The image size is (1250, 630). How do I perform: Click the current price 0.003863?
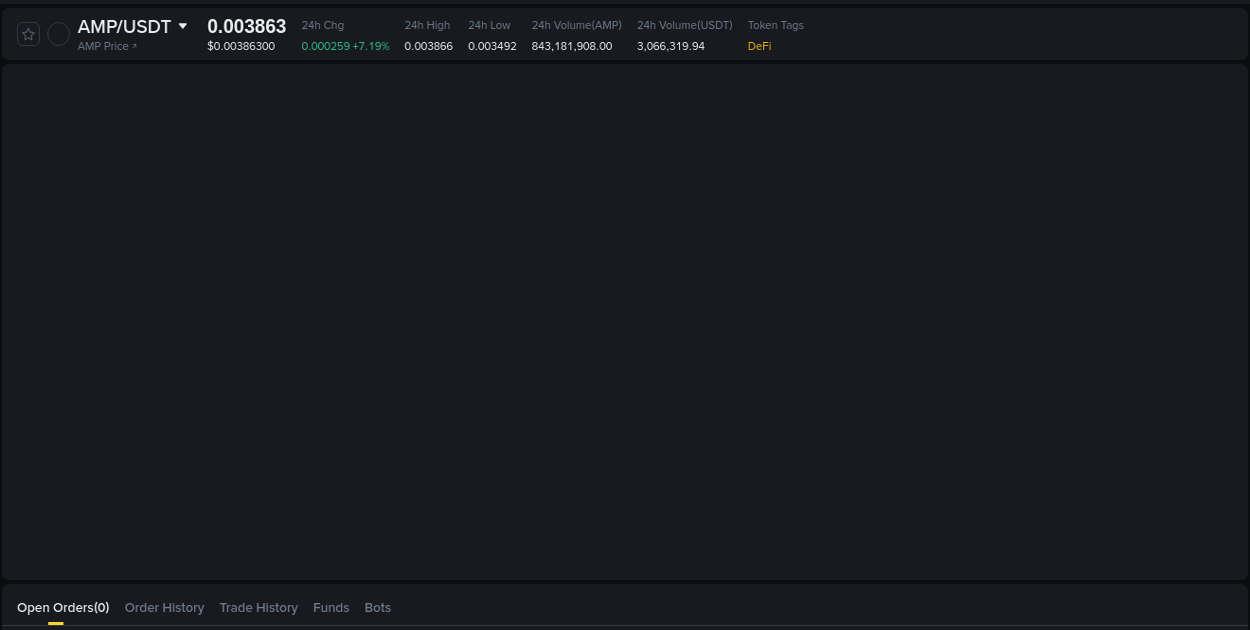coord(246,26)
